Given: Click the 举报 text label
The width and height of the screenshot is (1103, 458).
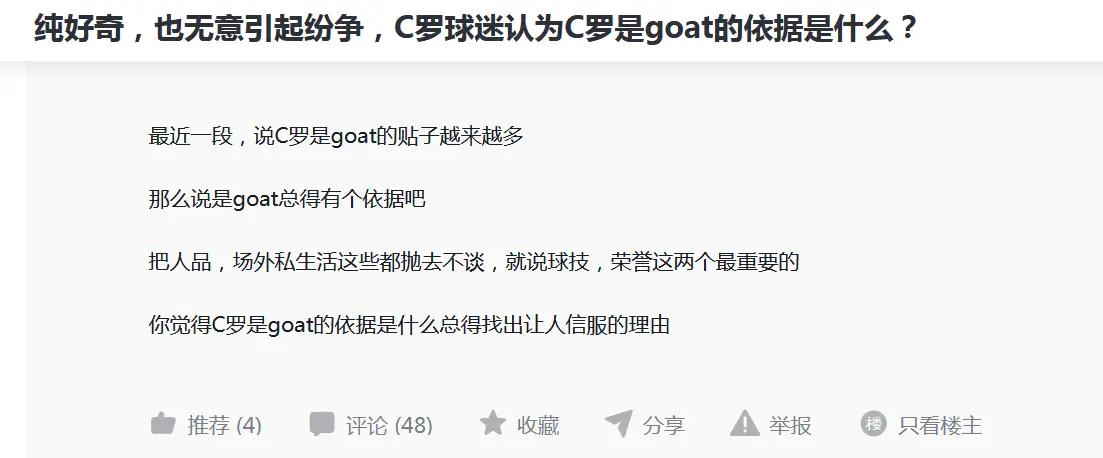Looking at the screenshot, I should tap(790, 426).
